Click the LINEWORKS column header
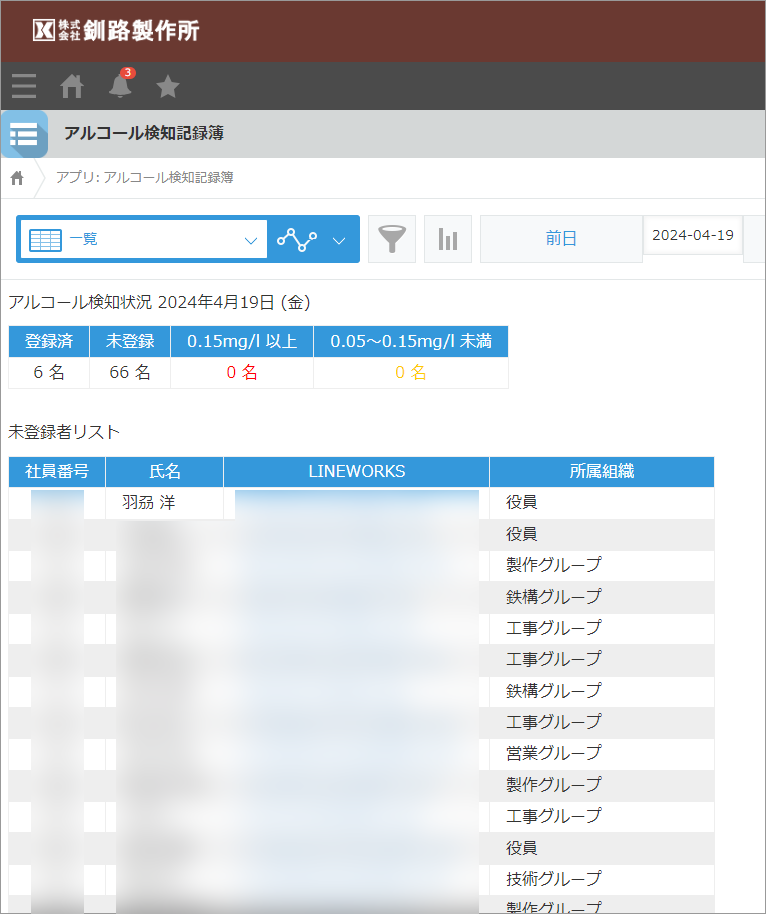The height and width of the screenshot is (914, 766). click(357, 472)
